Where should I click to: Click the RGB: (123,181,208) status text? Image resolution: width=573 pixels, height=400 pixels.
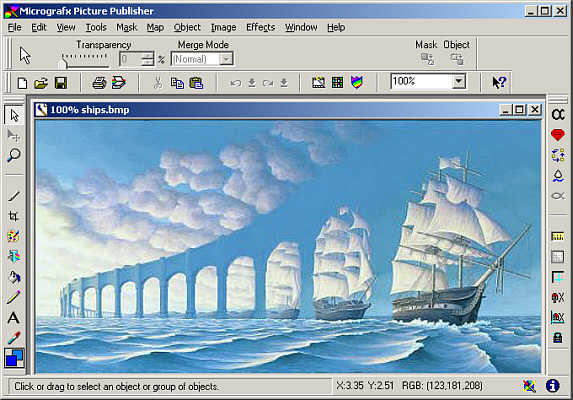[x=442, y=386]
